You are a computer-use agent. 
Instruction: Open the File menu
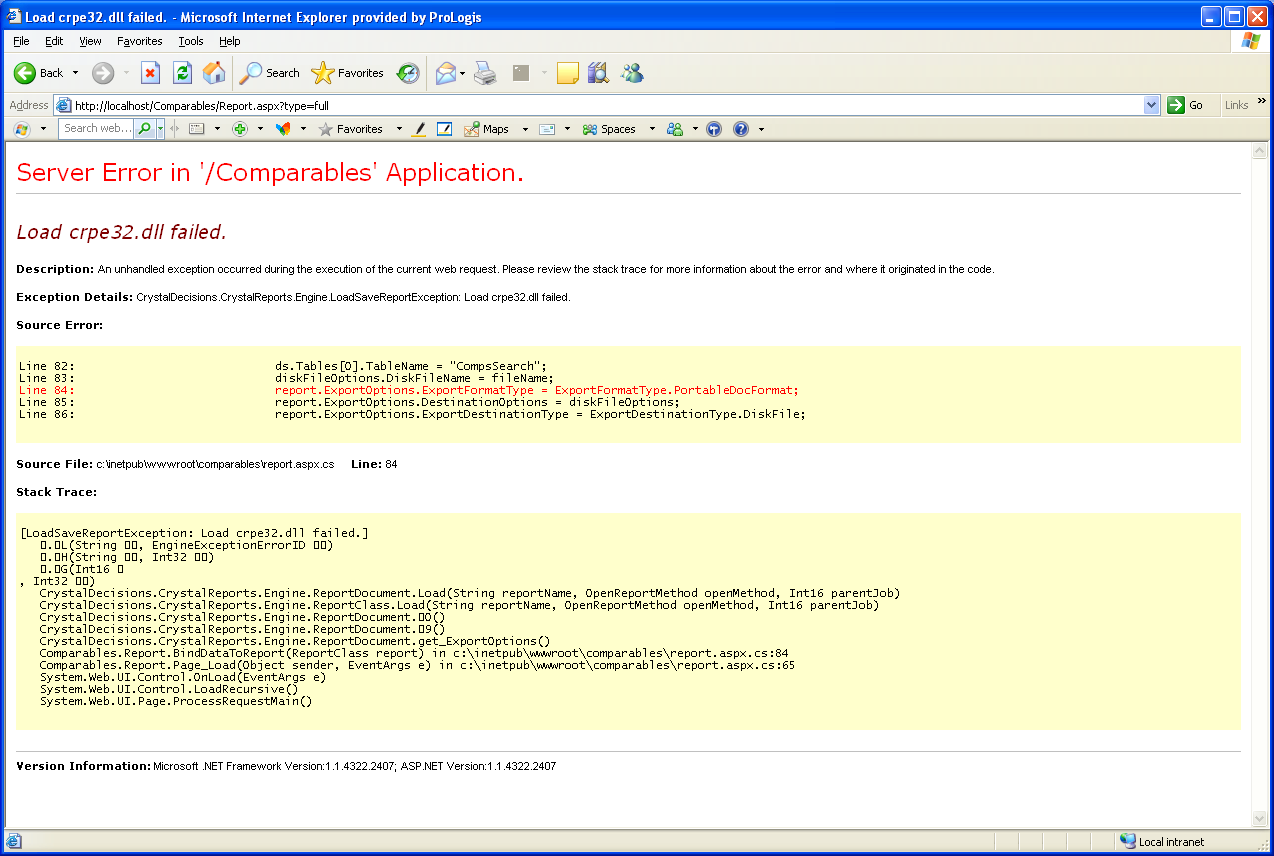click(x=21, y=41)
